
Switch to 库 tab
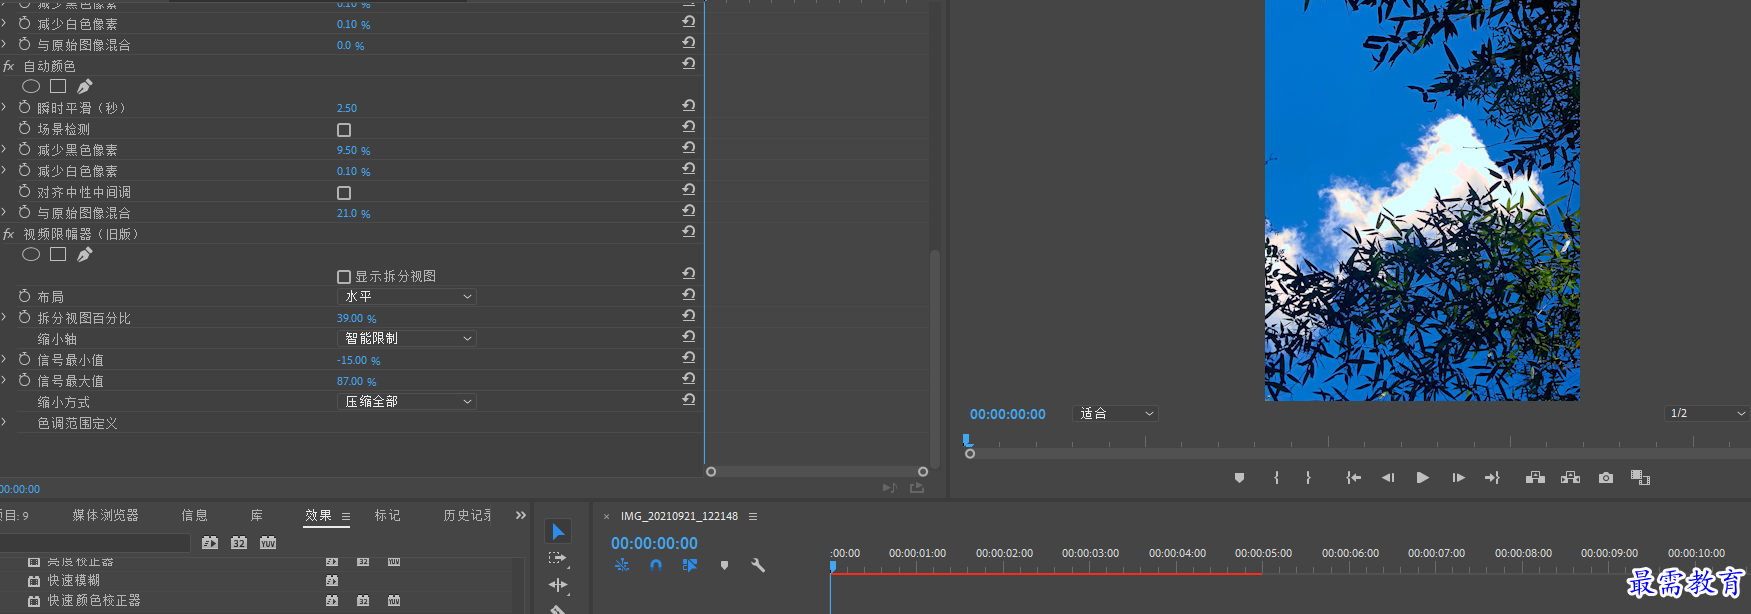tap(256, 516)
